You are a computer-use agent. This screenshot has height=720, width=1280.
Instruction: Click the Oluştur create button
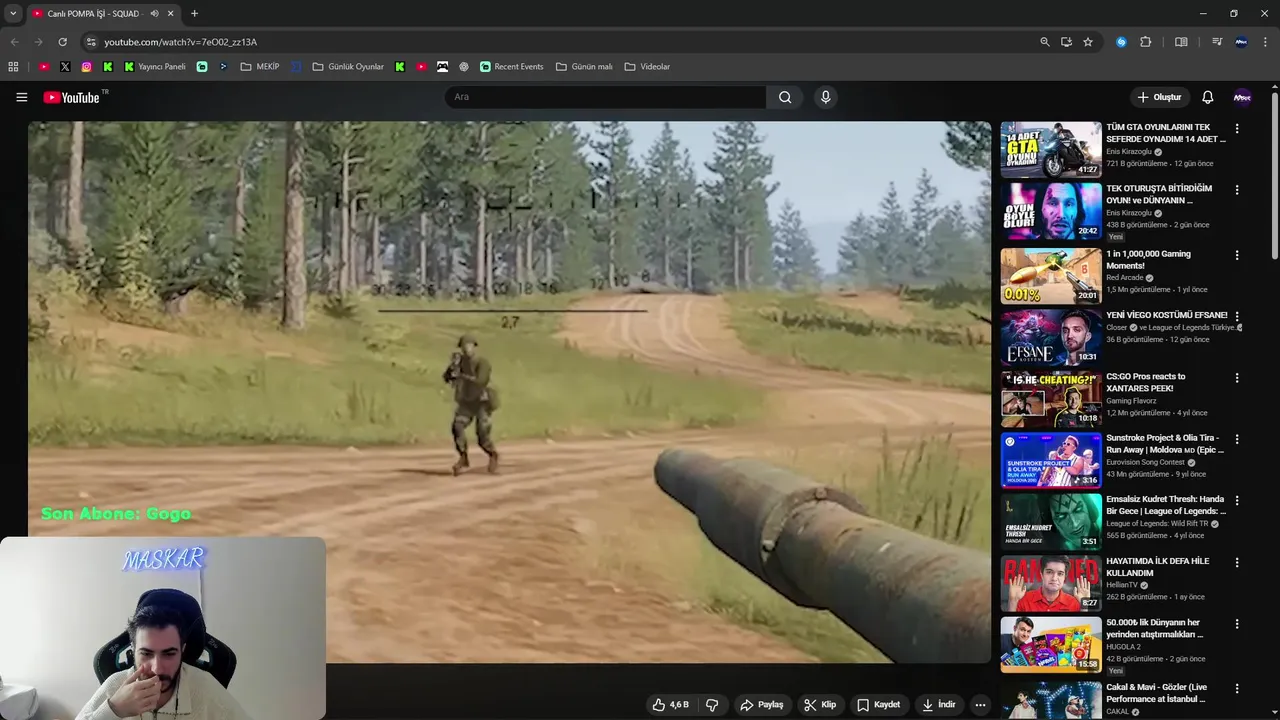pyautogui.click(x=1159, y=97)
